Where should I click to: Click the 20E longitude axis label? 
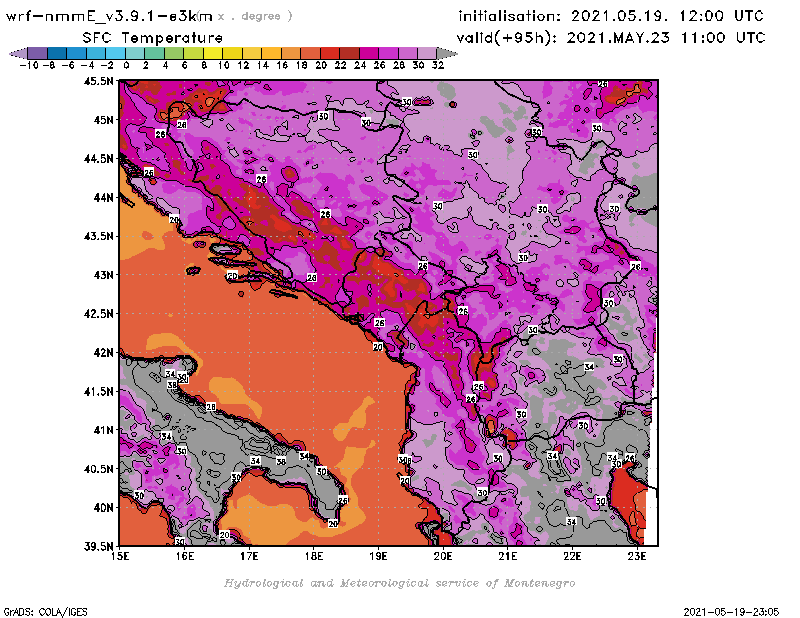point(443,556)
